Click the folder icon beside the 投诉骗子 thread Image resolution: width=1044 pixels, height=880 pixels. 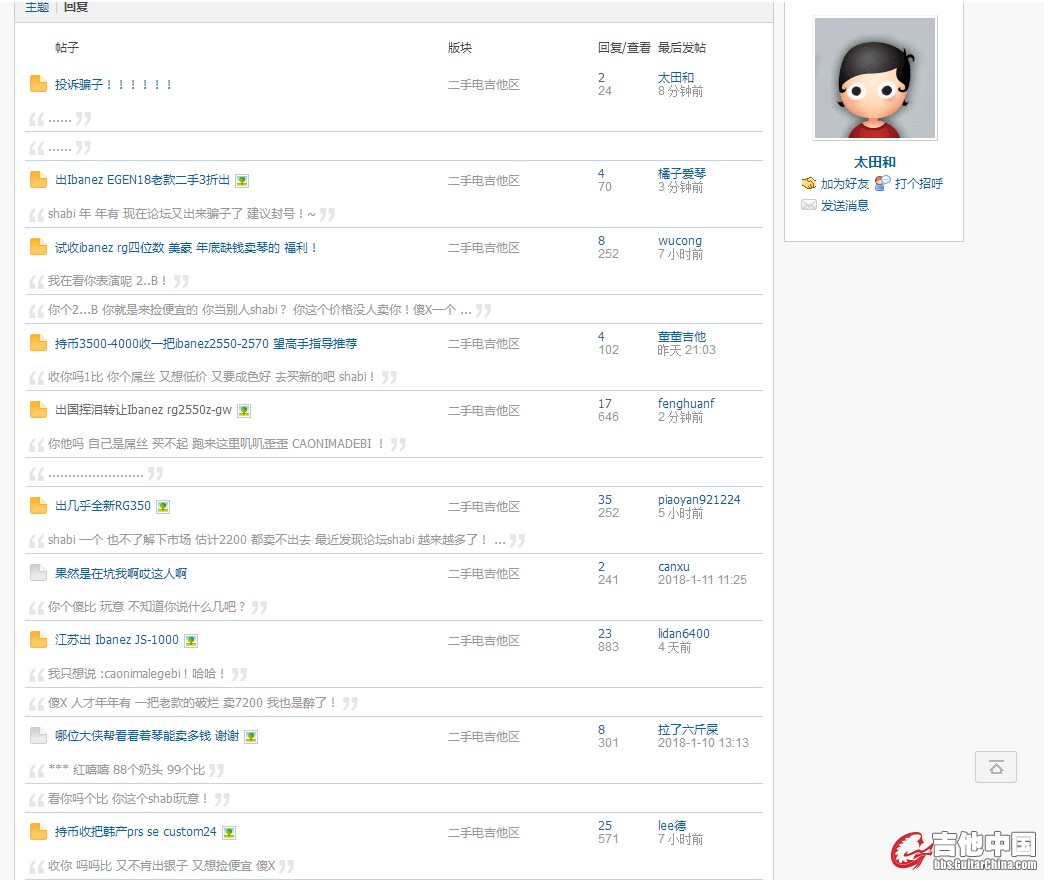tap(38, 84)
